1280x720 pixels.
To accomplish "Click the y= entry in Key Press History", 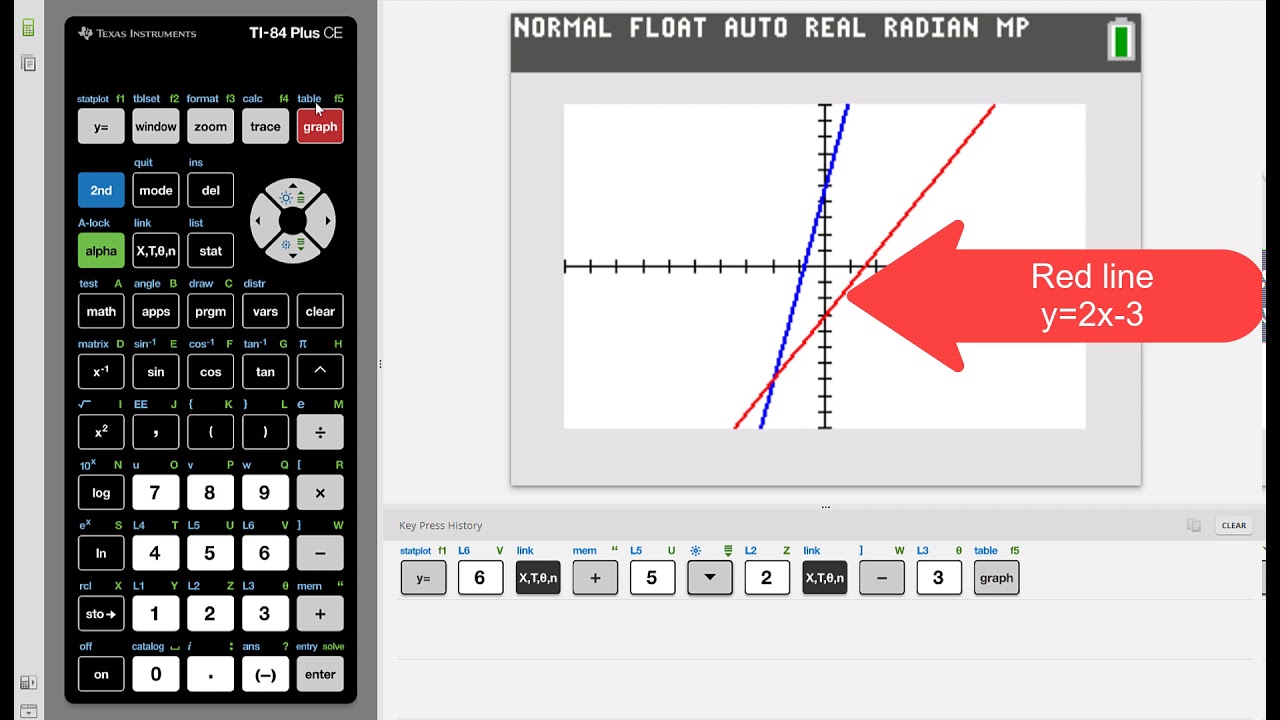I will (423, 578).
